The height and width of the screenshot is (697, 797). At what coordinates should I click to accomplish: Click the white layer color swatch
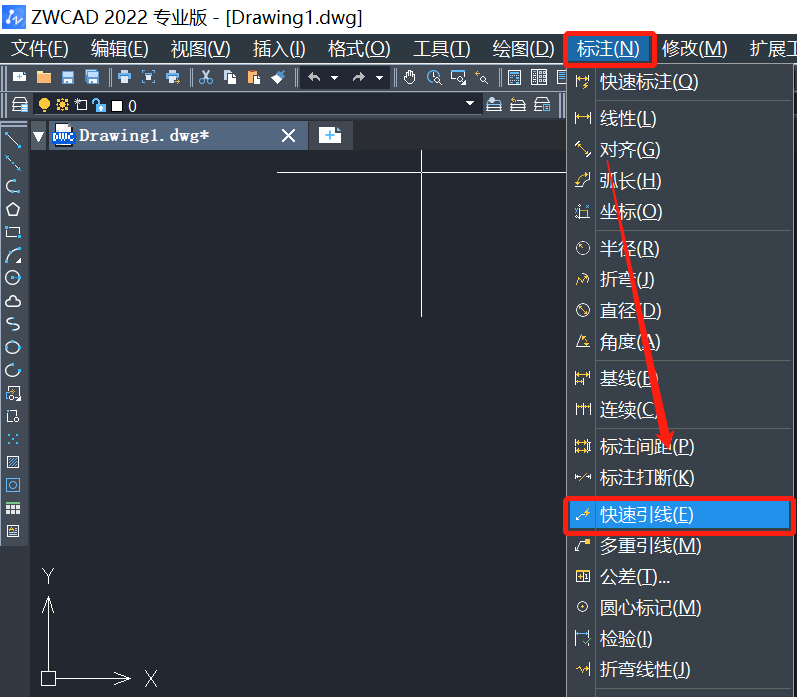click(x=117, y=106)
